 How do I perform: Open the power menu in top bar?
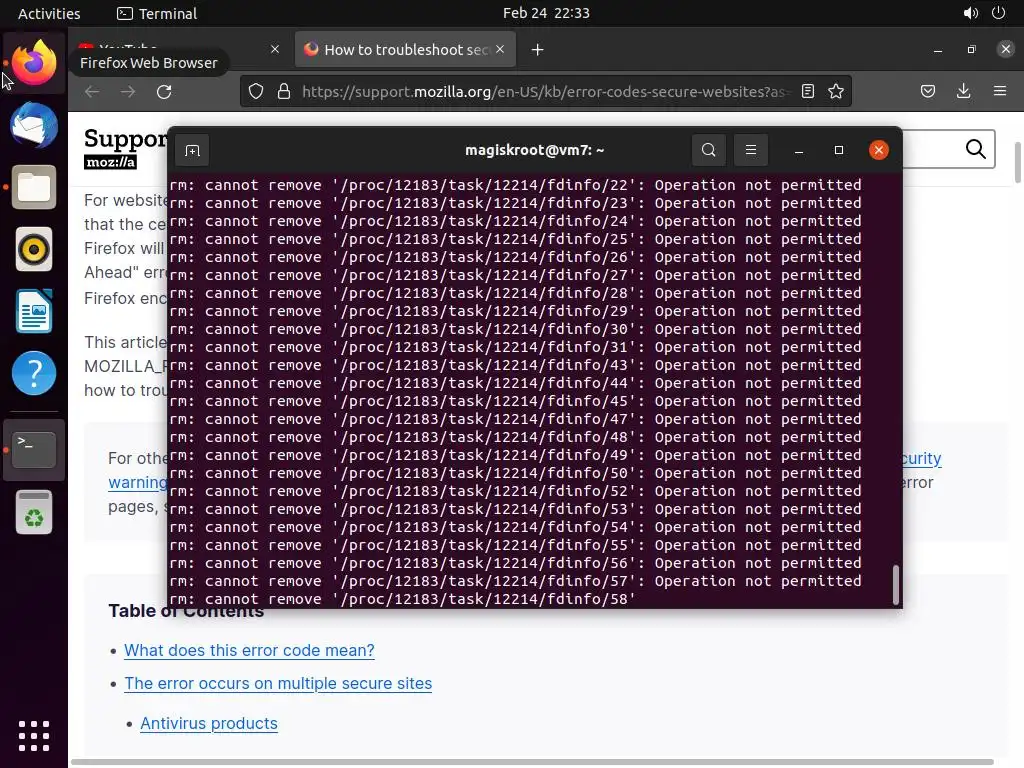click(x=999, y=13)
